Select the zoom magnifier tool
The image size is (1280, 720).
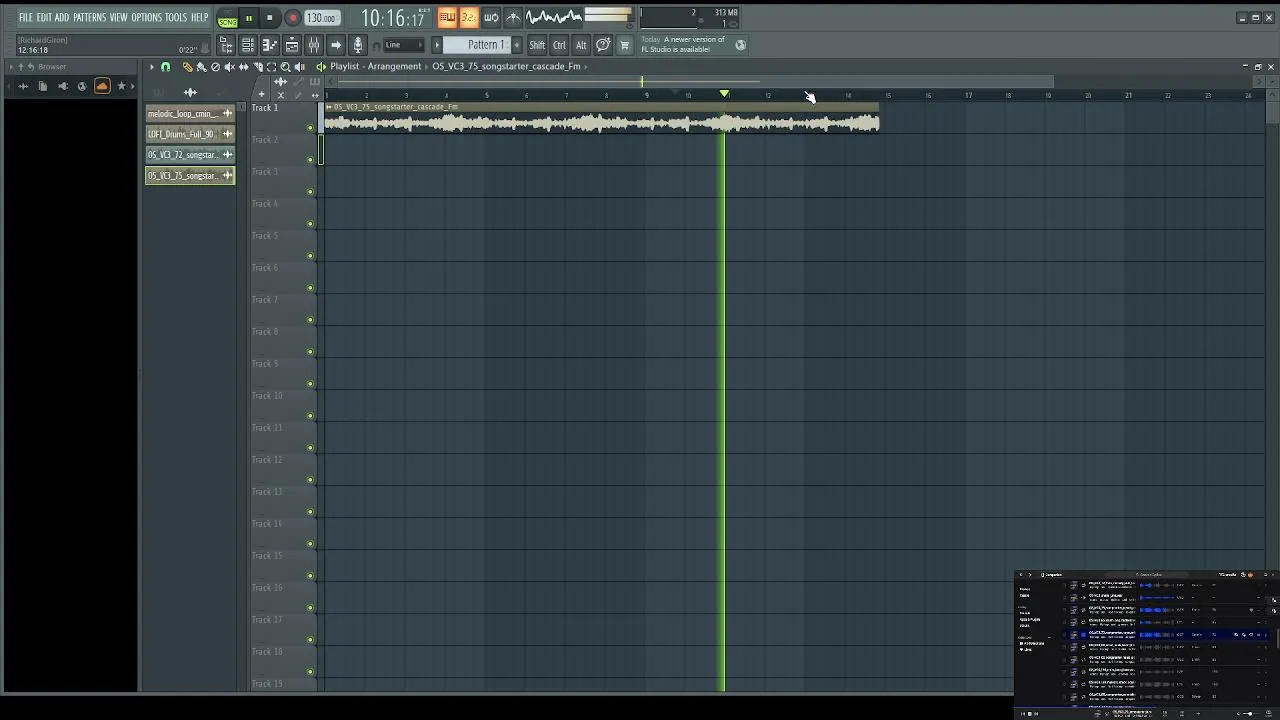click(x=285, y=67)
